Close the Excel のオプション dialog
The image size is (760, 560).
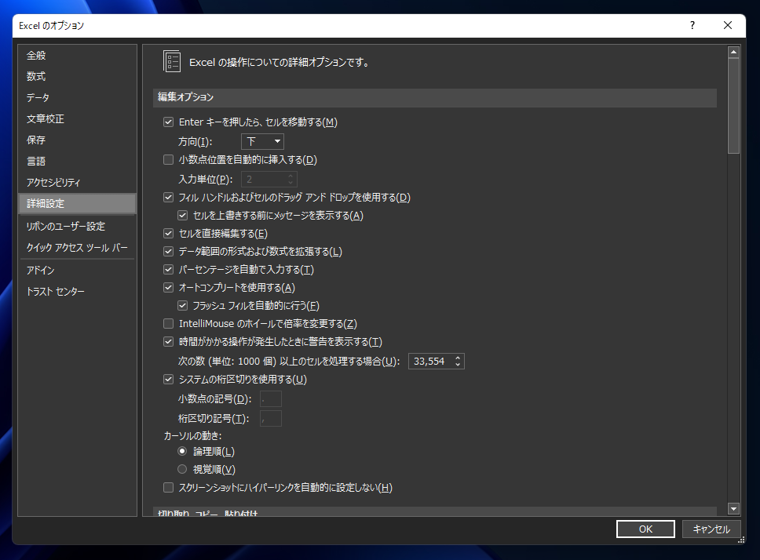click(x=728, y=25)
